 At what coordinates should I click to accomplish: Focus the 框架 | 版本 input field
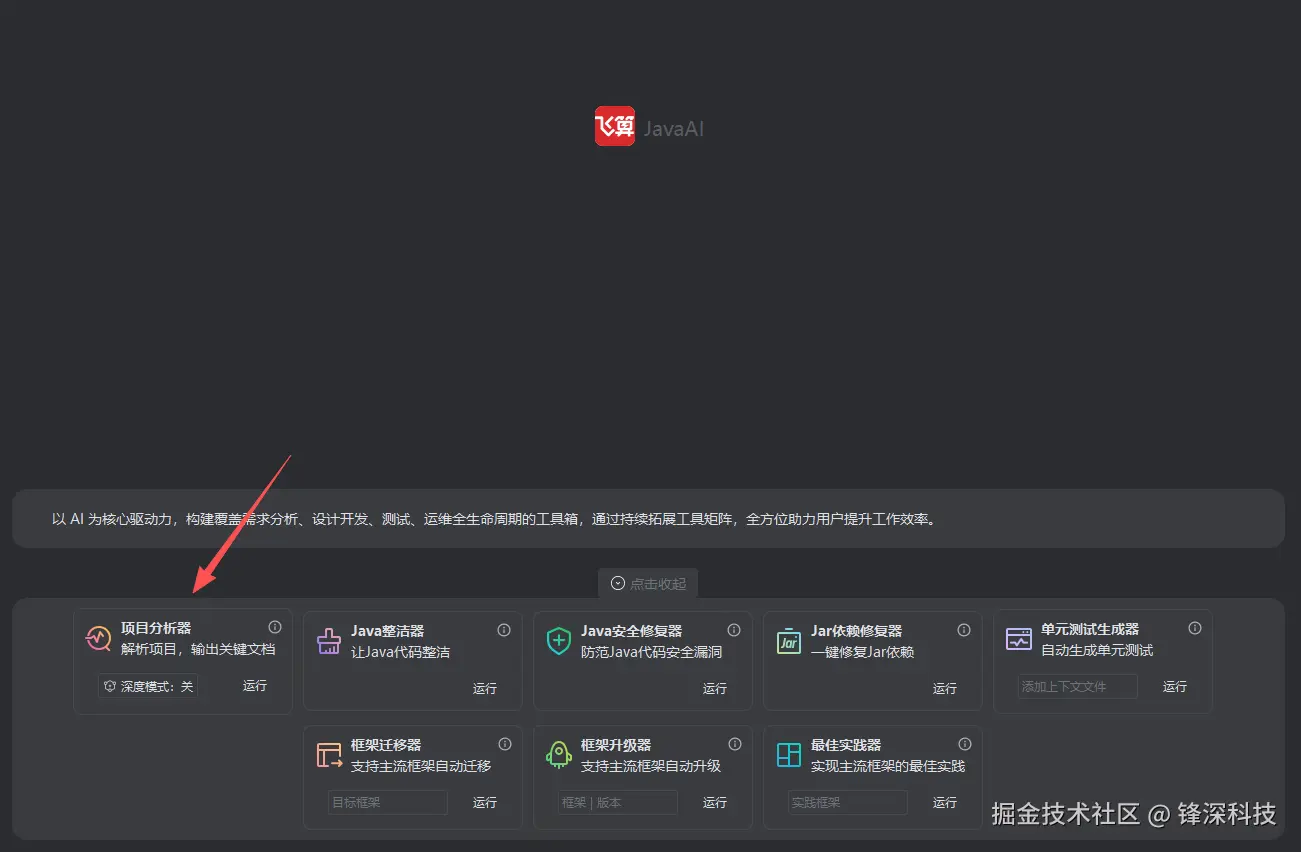(x=618, y=802)
